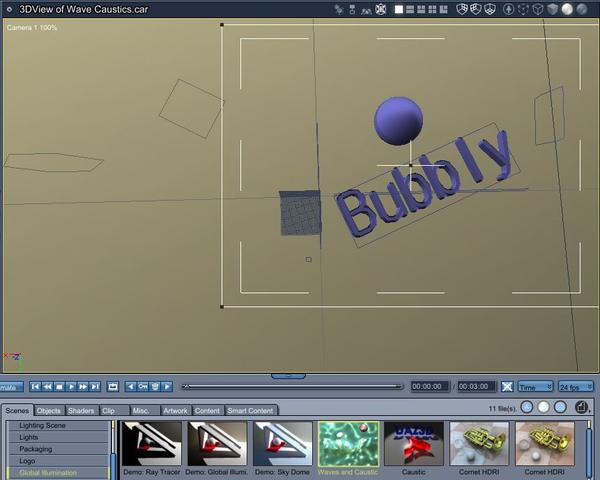Click the end time 00:03:00 field
Screen dimensions: 600x480
pyautogui.click(x=477, y=387)
